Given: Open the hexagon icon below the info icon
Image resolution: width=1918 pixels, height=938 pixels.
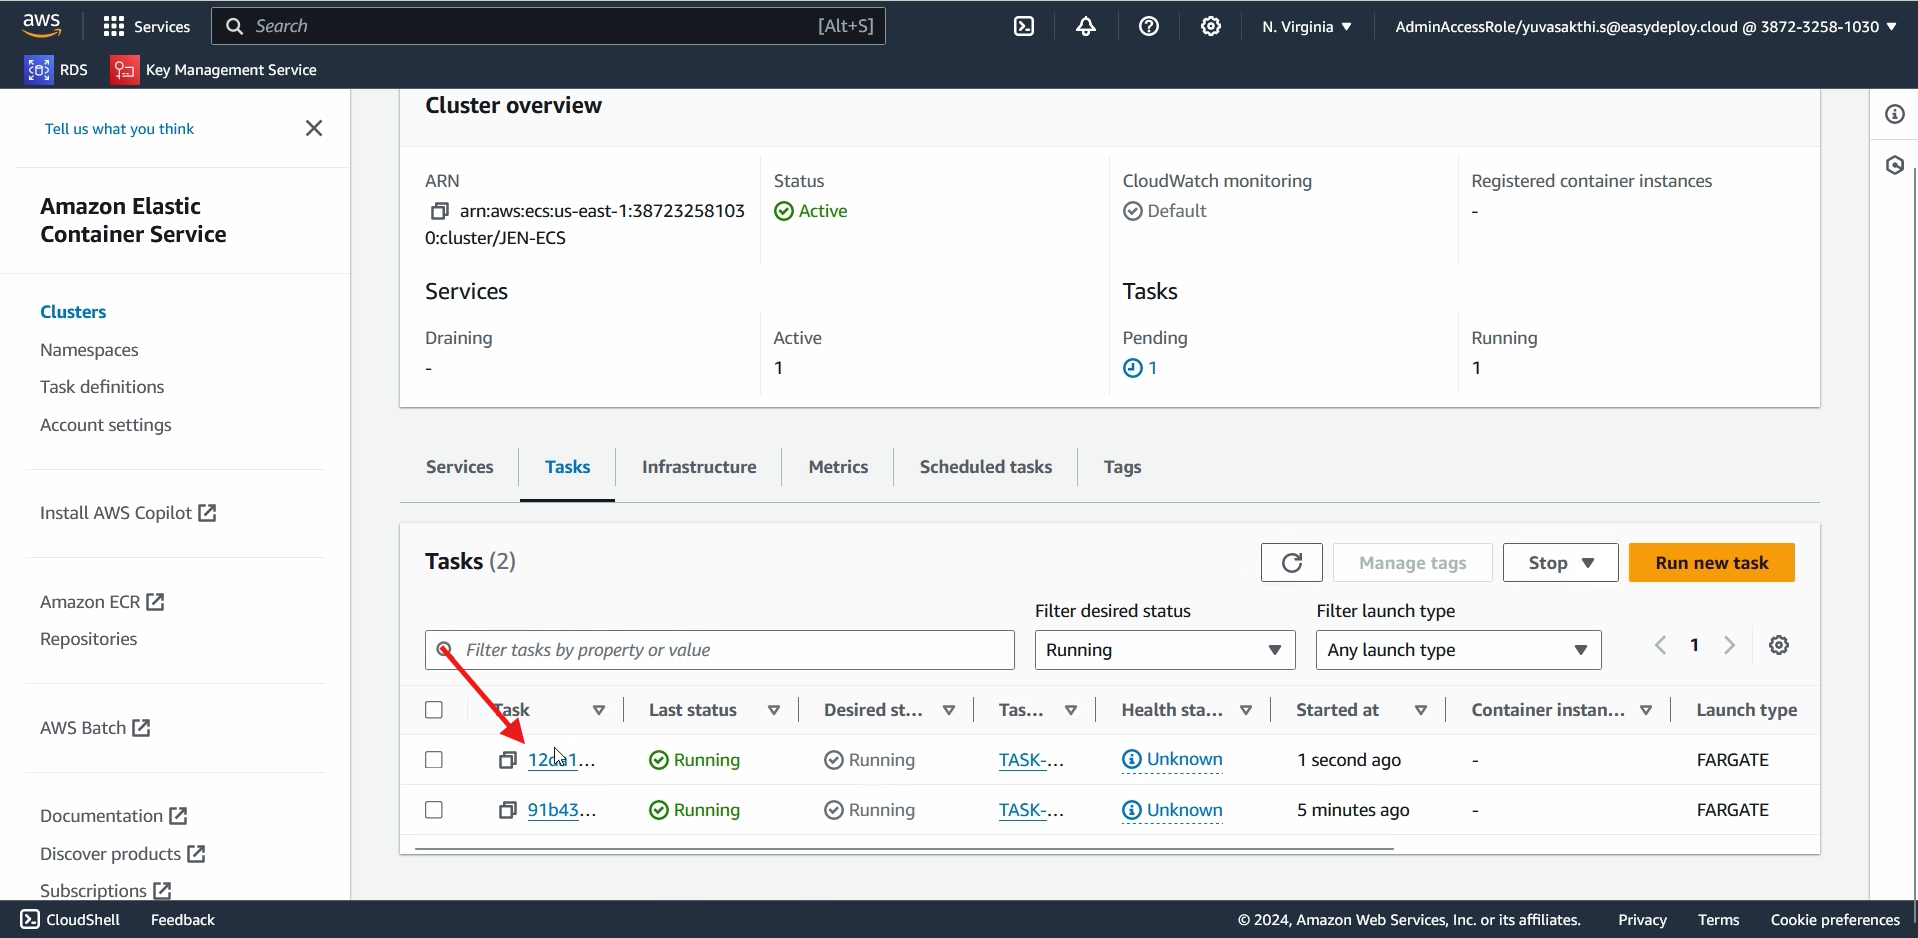Looking at the screenshot, I should coord(1895,165).
